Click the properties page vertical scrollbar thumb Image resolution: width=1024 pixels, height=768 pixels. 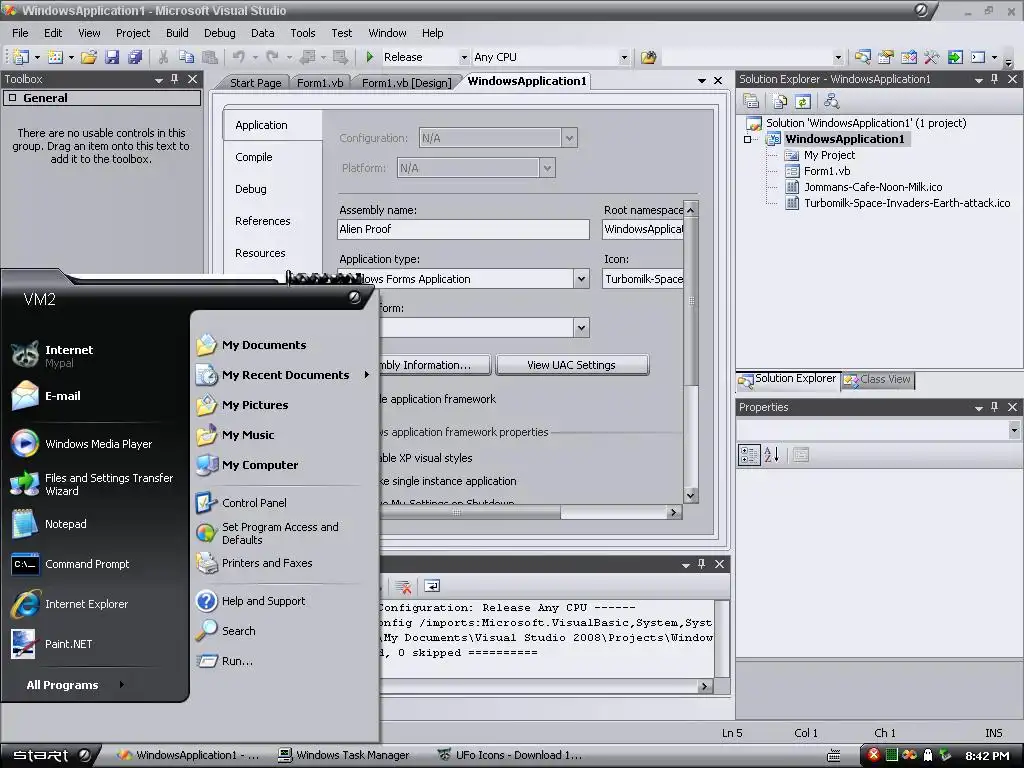tap(691, 301)
